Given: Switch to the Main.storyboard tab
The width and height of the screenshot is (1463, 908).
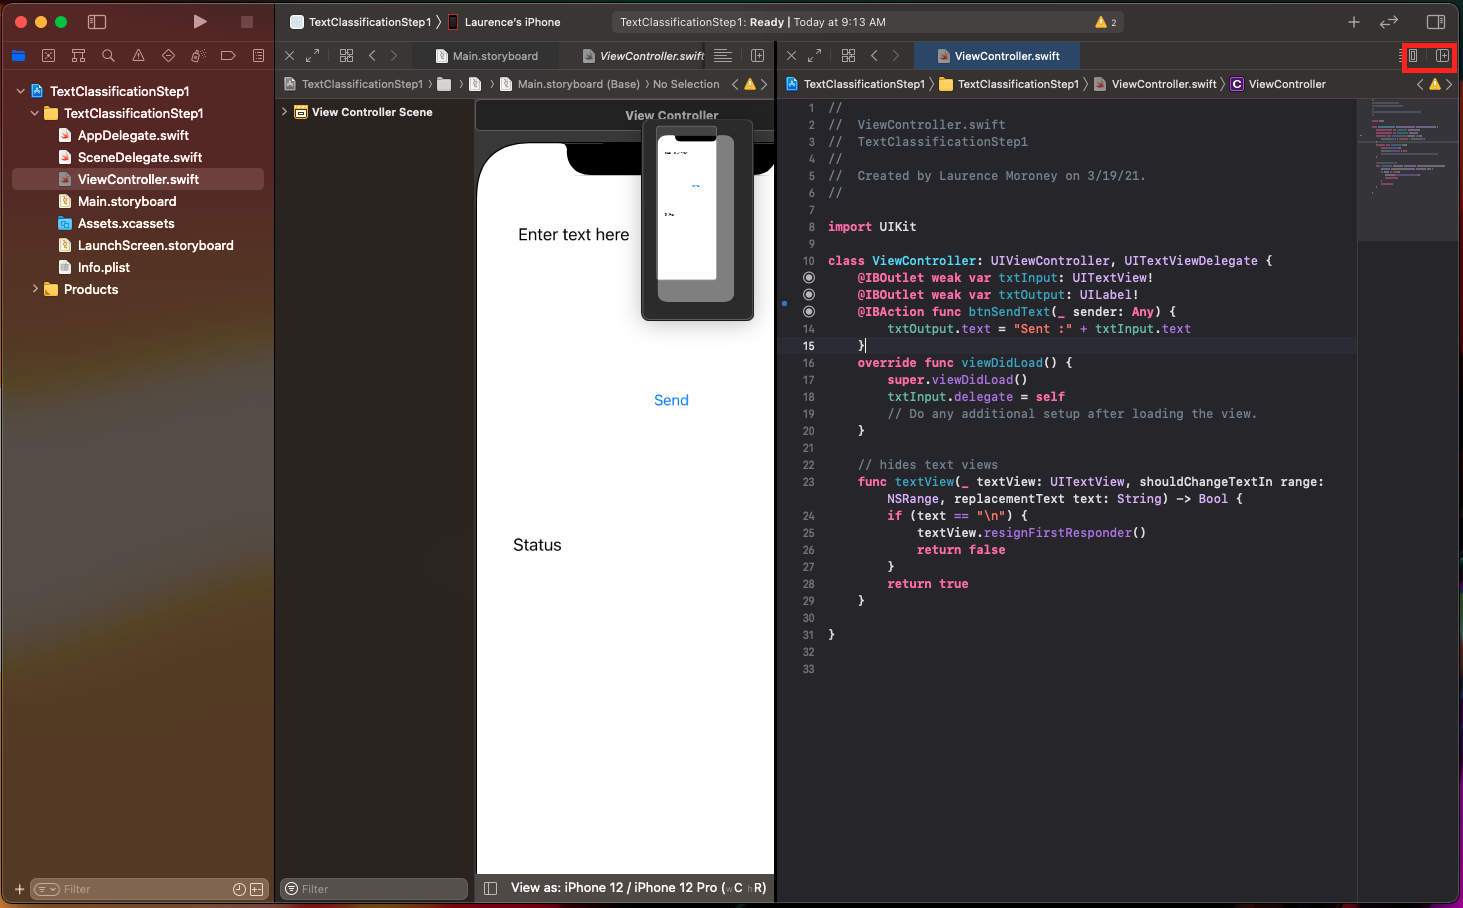Looking at the screenshot, I should 494,56.
